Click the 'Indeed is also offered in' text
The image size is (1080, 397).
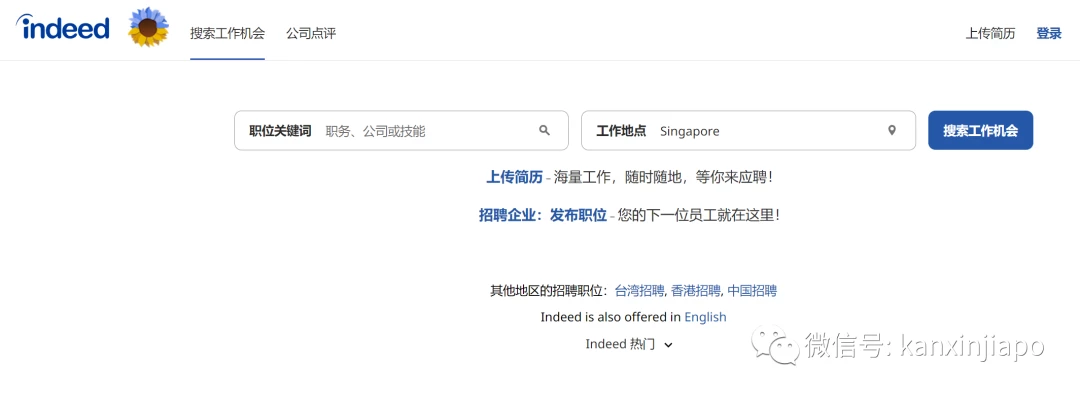611,317
